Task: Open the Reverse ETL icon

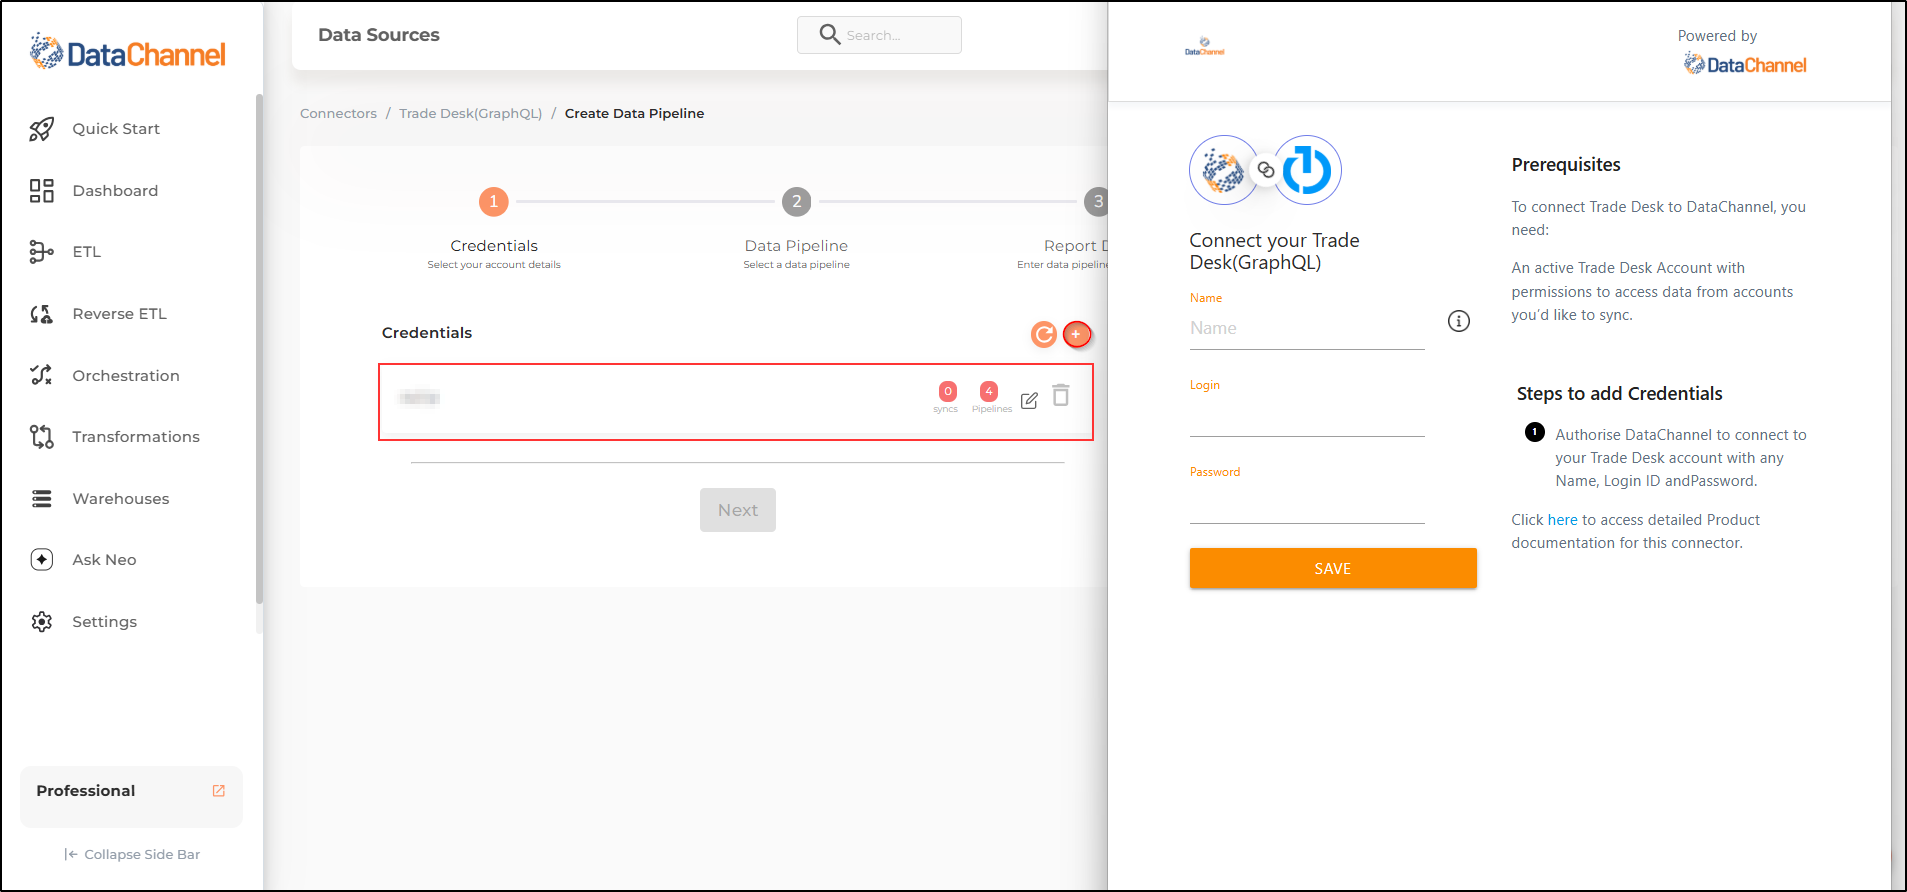Action: 41,314
